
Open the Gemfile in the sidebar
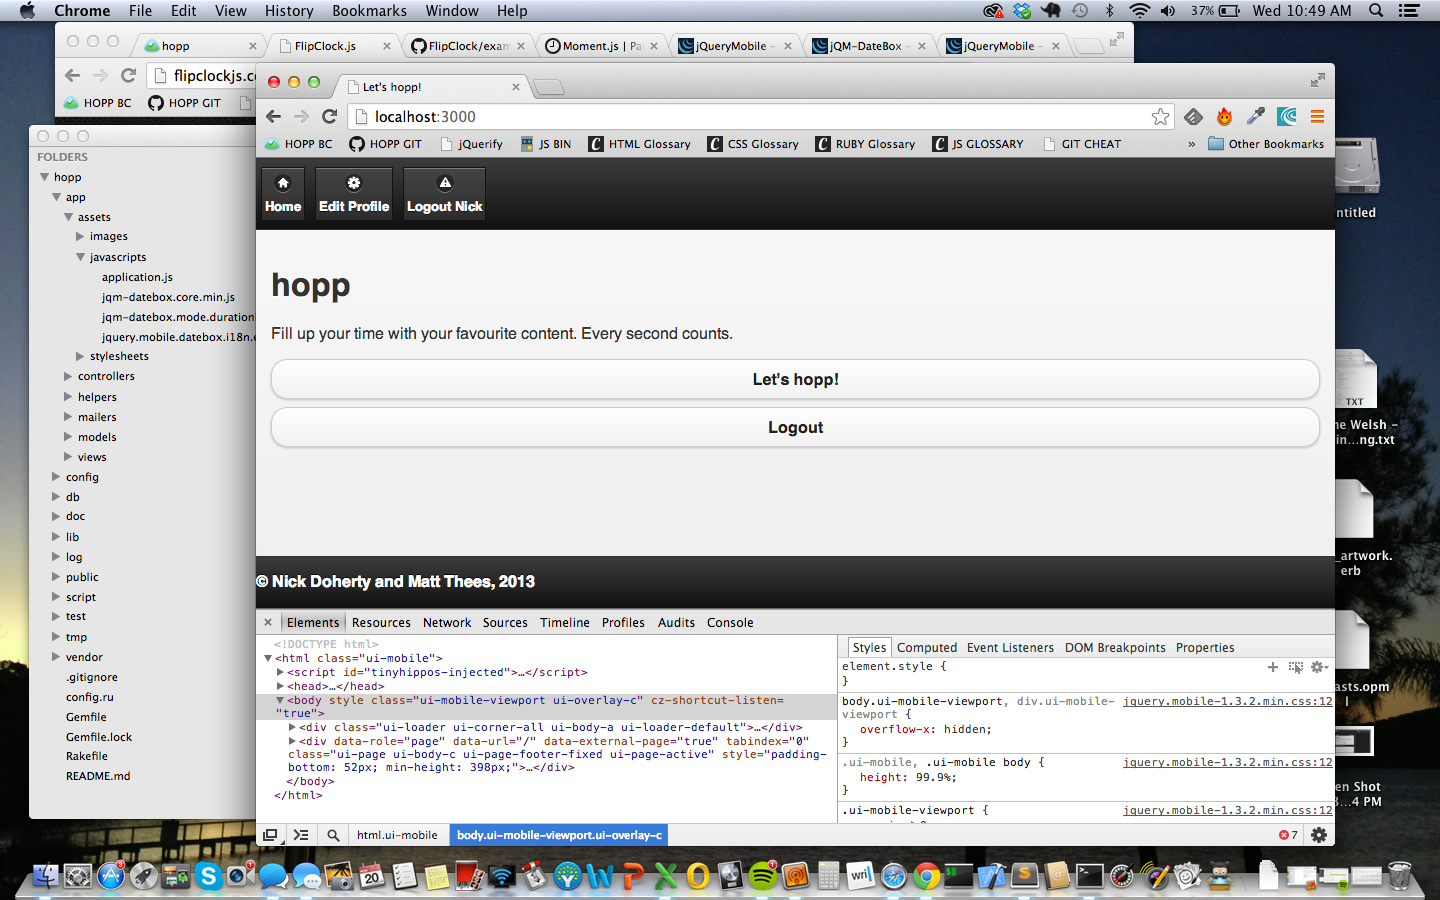click(86, 717)
